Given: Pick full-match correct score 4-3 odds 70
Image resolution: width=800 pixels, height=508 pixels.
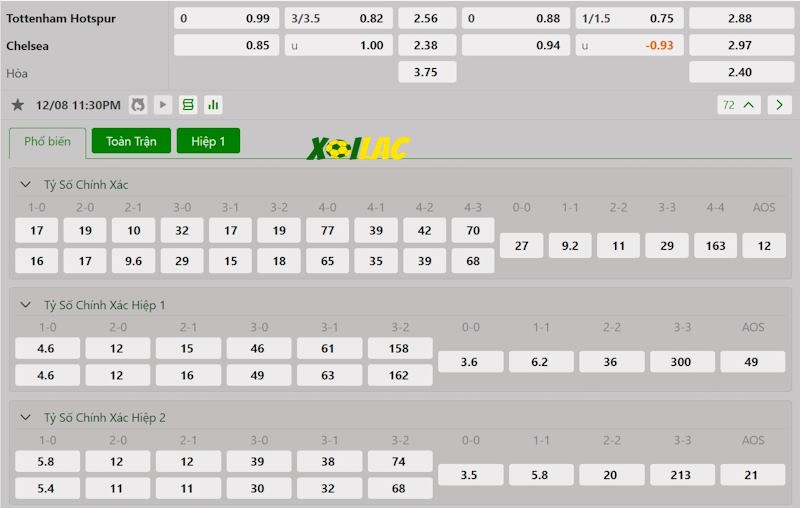Looking at the screenshot, I should click(x=473, y=231).
